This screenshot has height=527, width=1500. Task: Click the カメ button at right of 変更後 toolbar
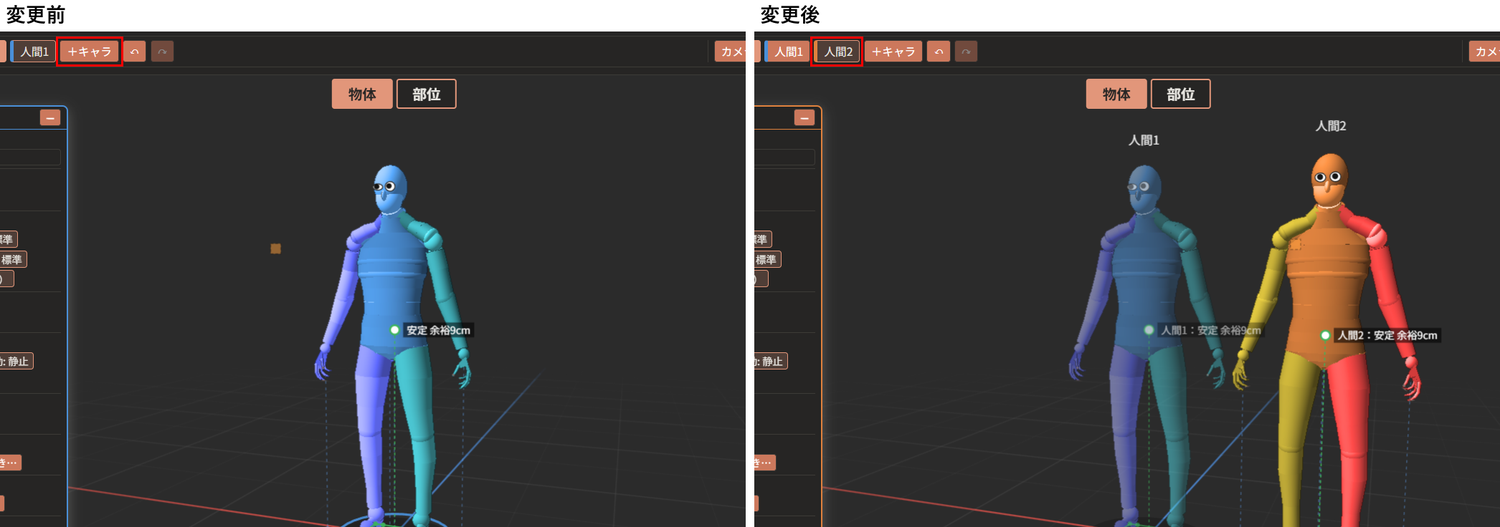pos(1484,51)
